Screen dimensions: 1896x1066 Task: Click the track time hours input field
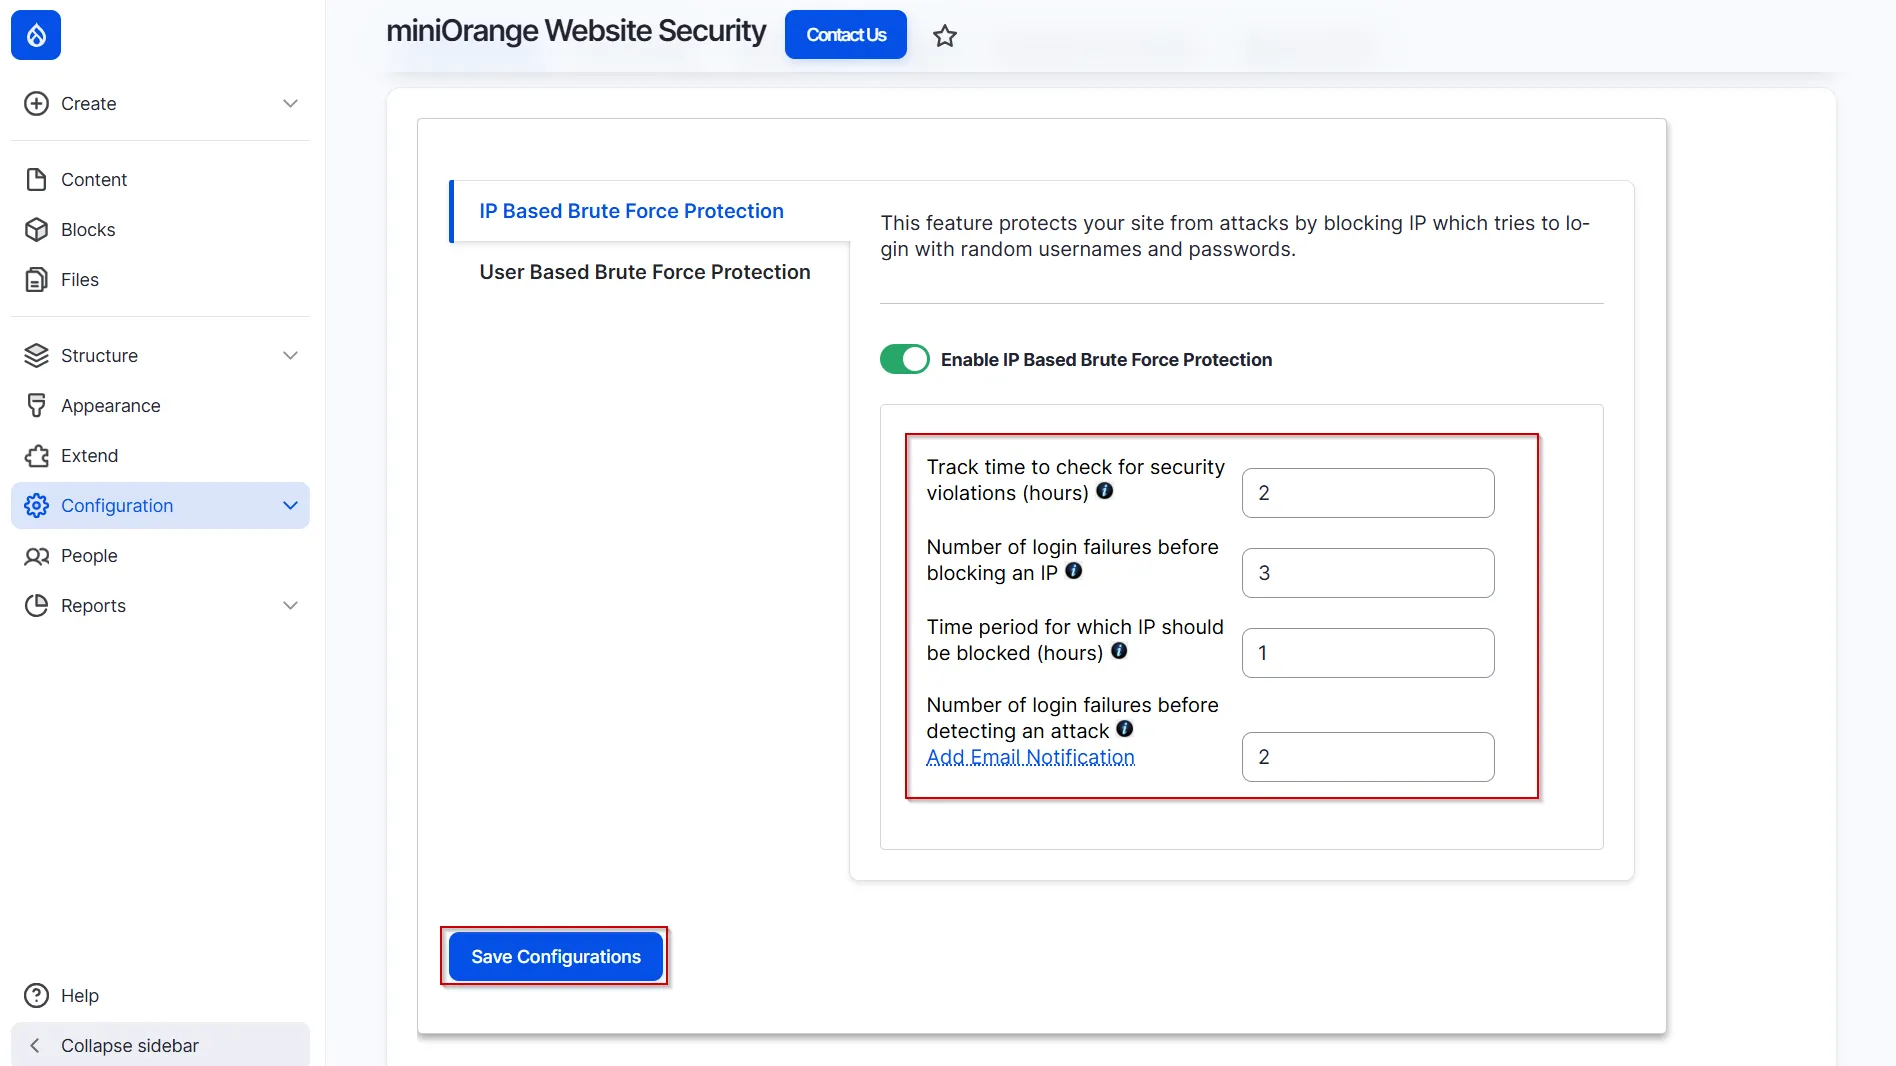(x=1368, y=493)
